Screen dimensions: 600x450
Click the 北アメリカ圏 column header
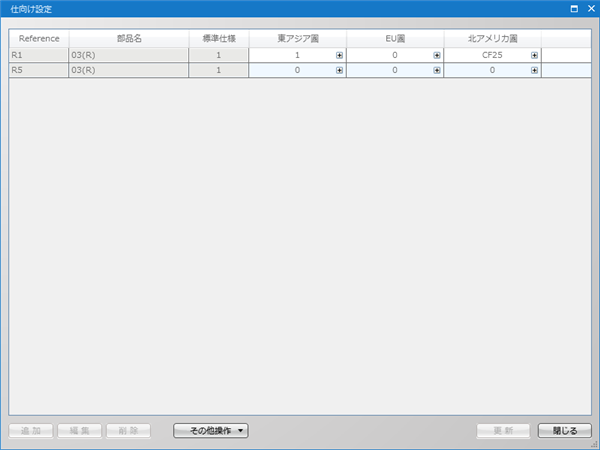(x=492, y=38)
